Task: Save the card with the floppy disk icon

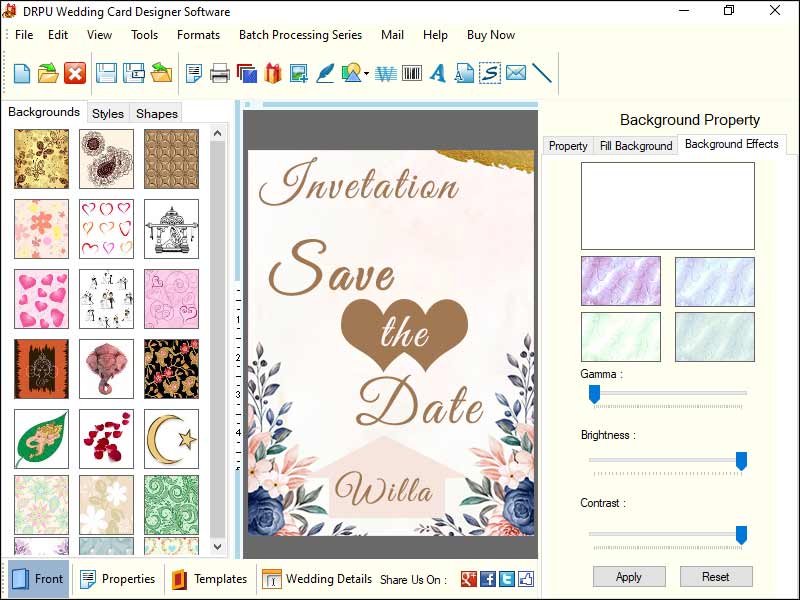Action: pyautogui.click(x=106, y=73)
